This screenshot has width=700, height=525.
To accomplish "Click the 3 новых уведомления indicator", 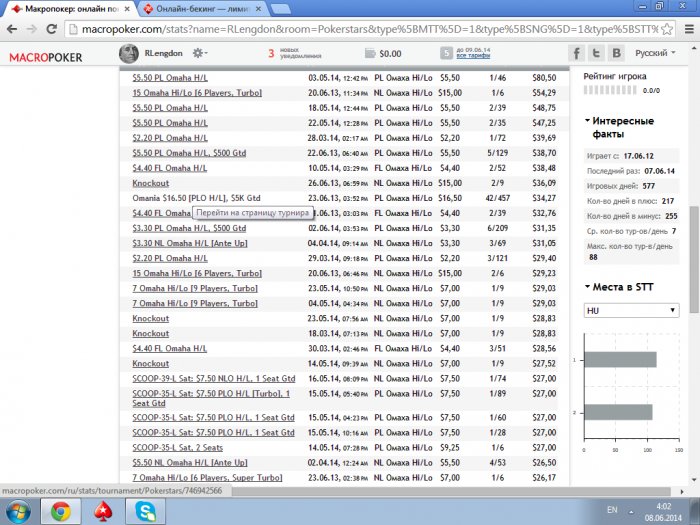I will 295,54.
